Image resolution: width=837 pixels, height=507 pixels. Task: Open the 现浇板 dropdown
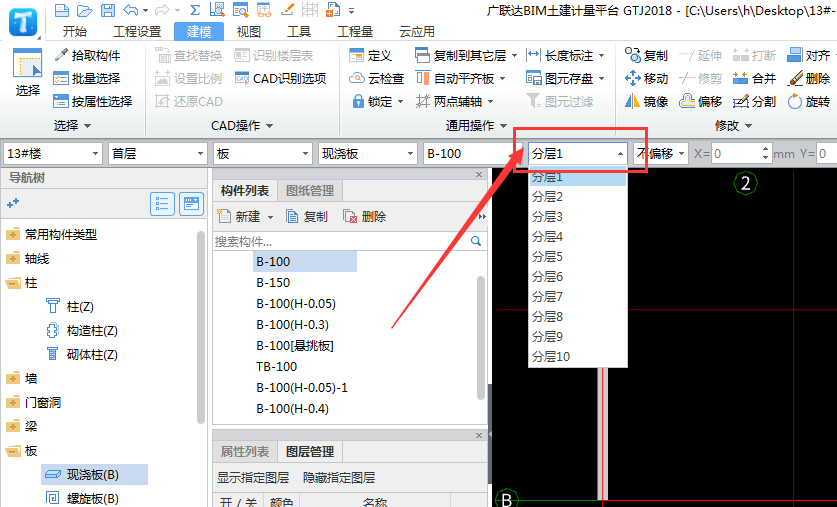coord(367,154)
